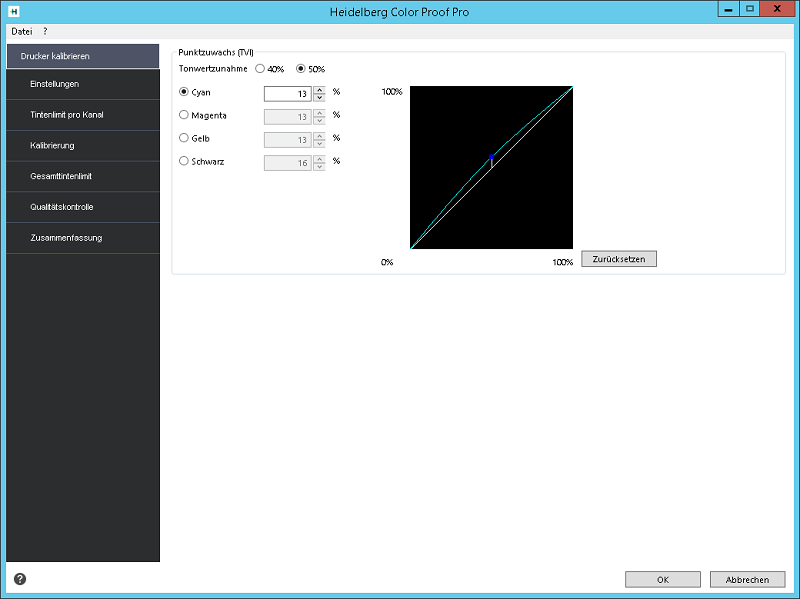Confirm with the OK button
The width and height of the screenshot is (800, 599).
[663, 579]
